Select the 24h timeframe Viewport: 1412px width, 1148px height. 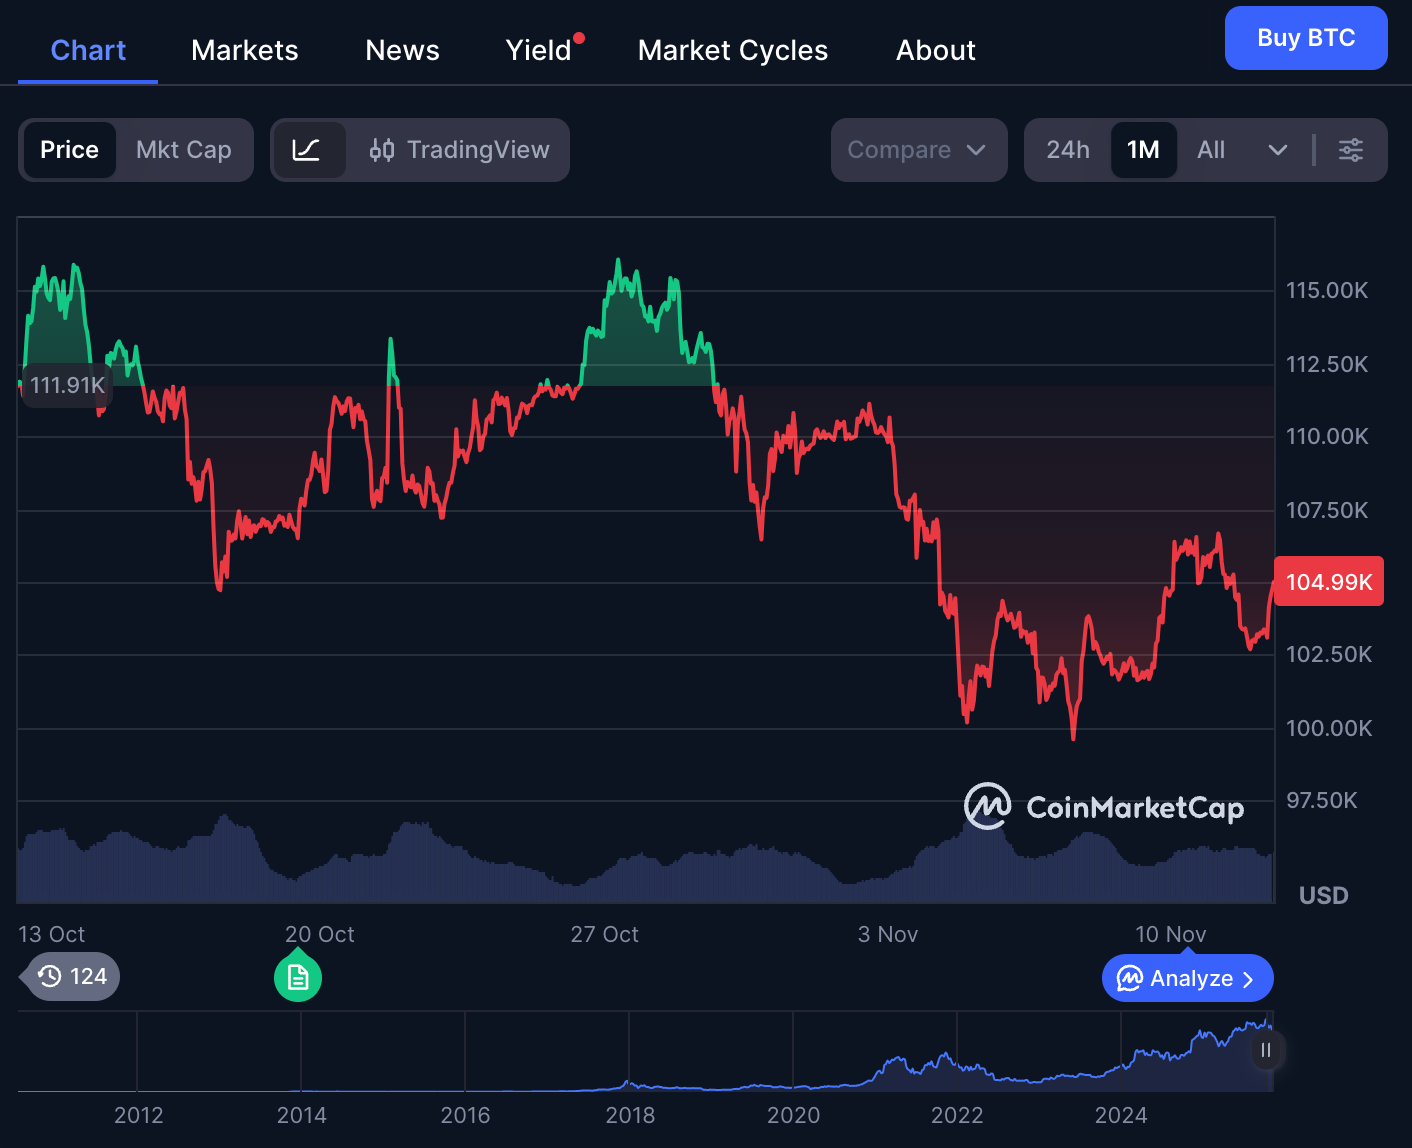(1068, 150)
